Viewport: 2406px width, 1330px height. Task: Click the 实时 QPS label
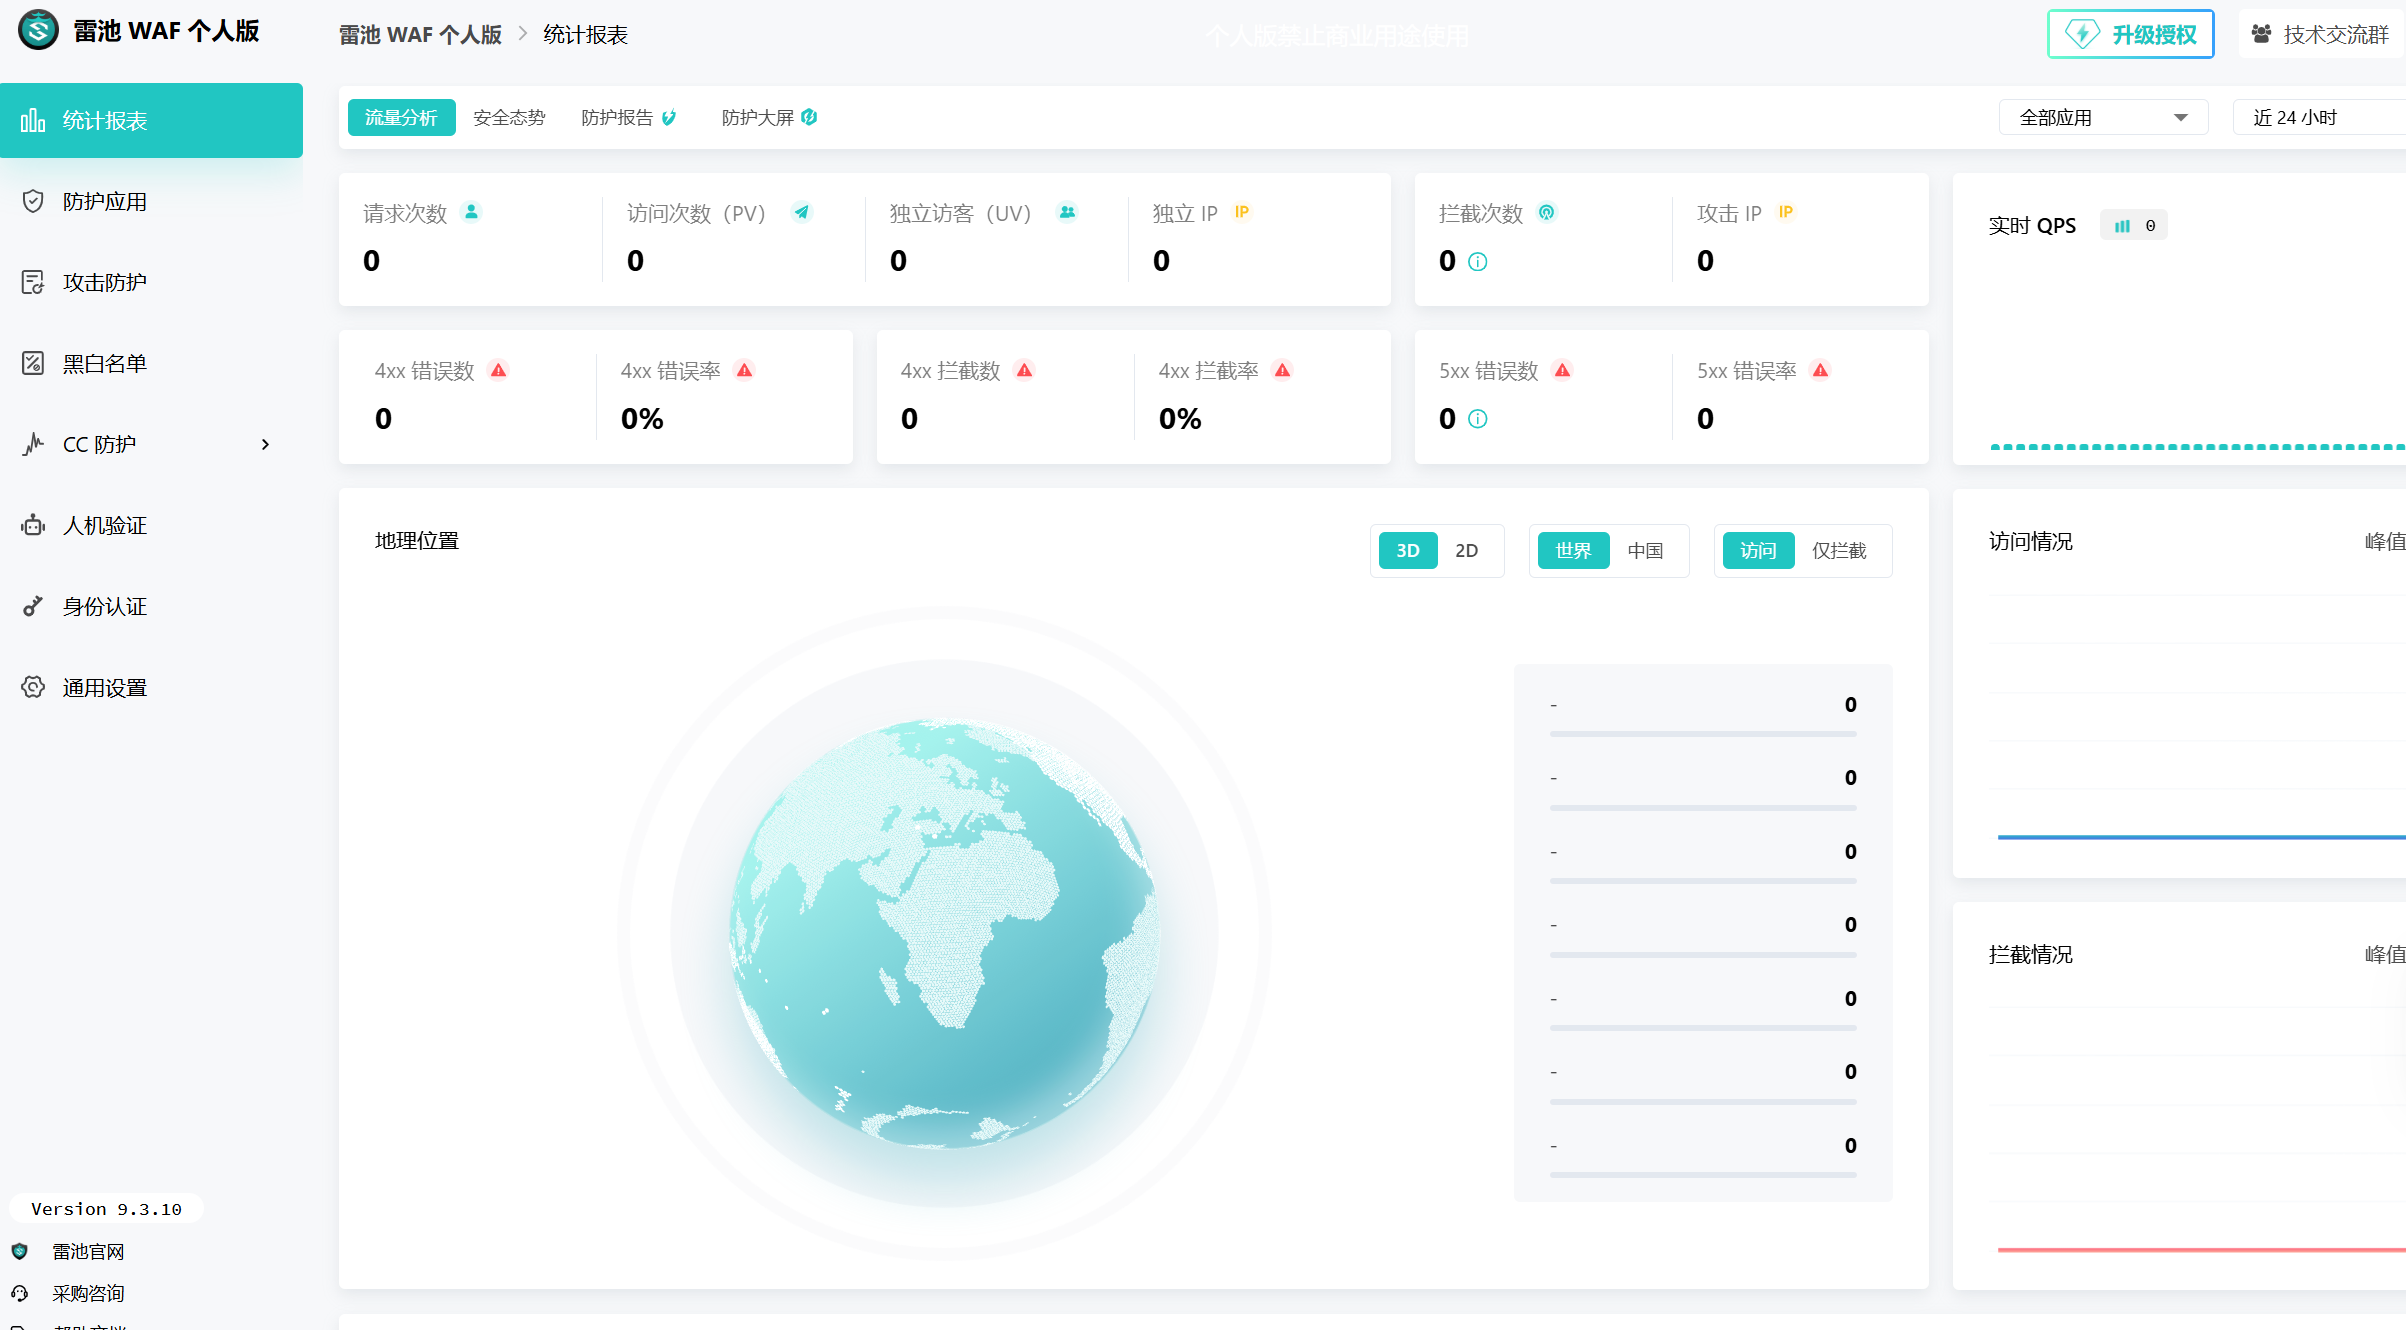2032,226
